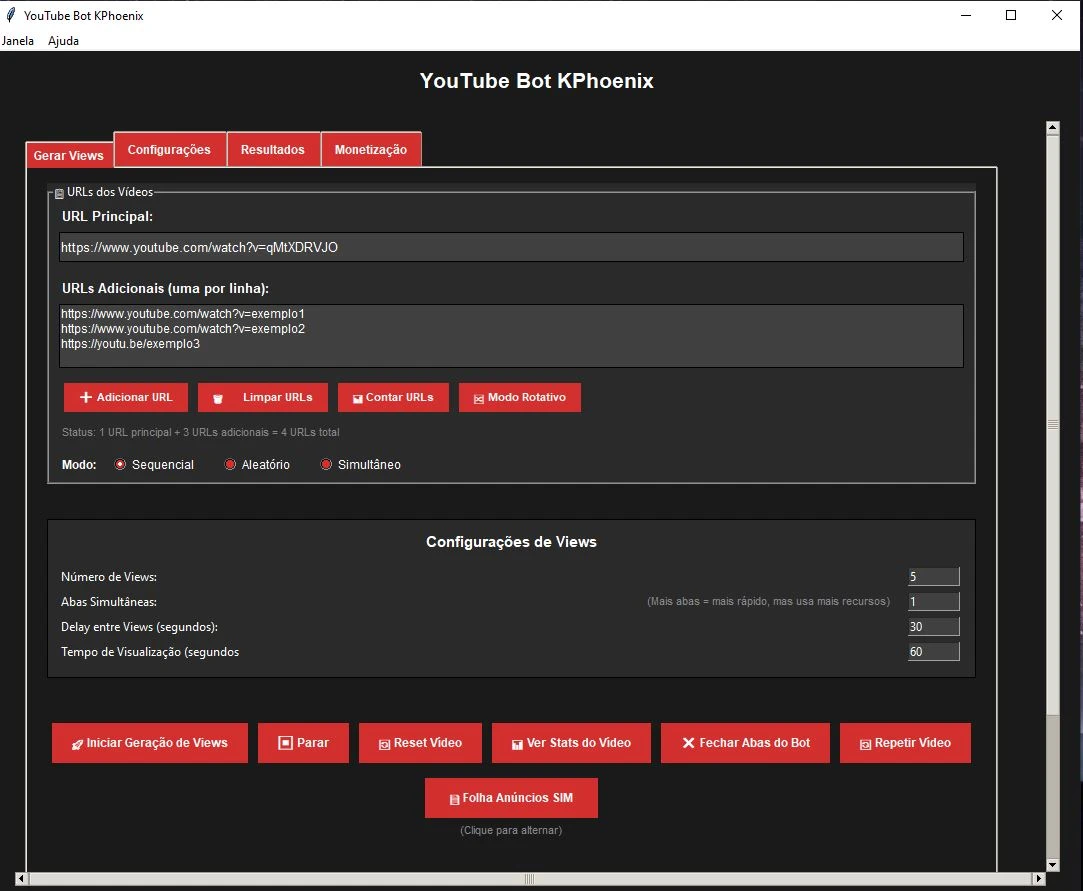Switch to the Monetização tab
The width and height of the screenshot is (1083, 891).
pos(370,149)
